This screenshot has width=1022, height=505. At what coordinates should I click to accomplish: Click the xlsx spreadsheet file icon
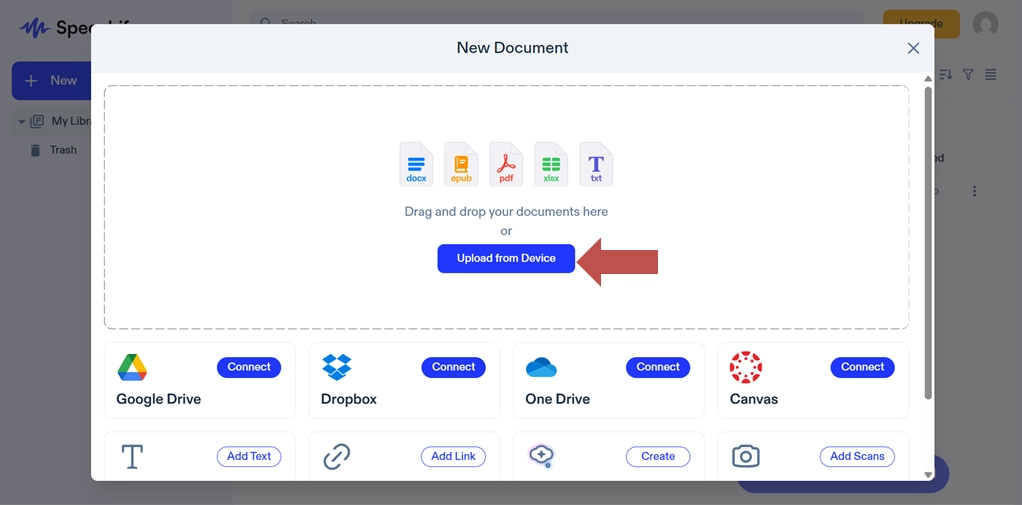click(551, 164)
